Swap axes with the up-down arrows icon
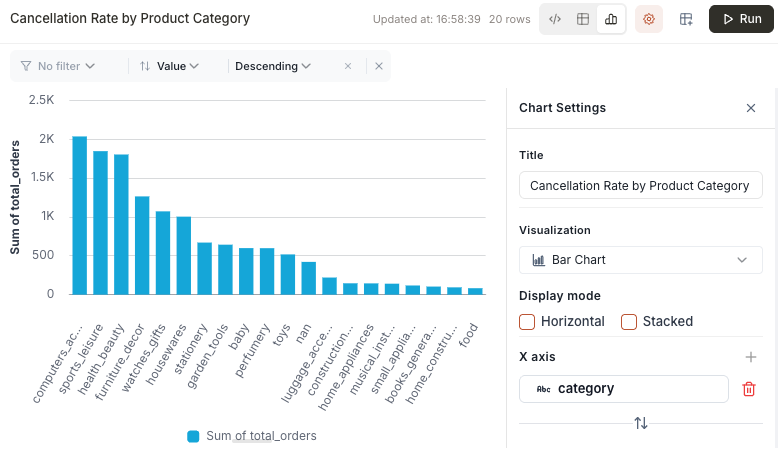This screenshot has height=457, width=778. [641, 423]
